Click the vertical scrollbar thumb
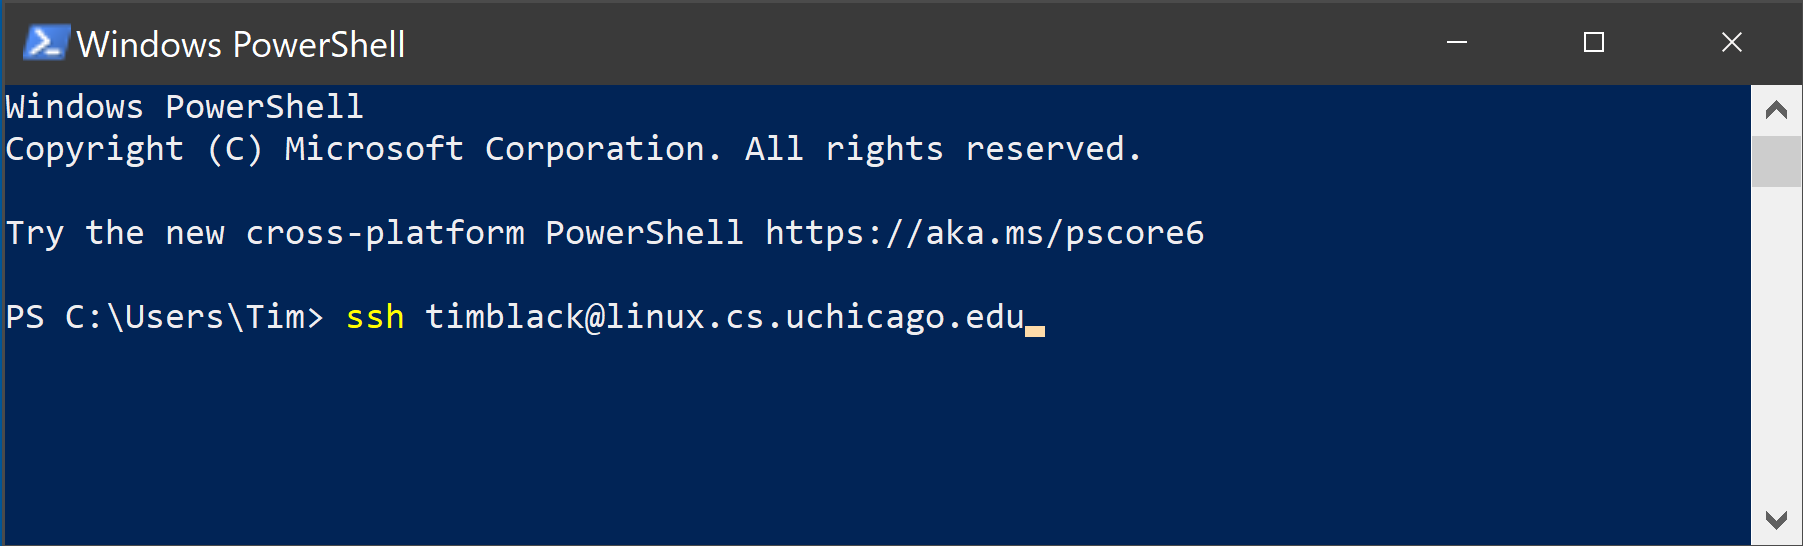 [1777, 161]
